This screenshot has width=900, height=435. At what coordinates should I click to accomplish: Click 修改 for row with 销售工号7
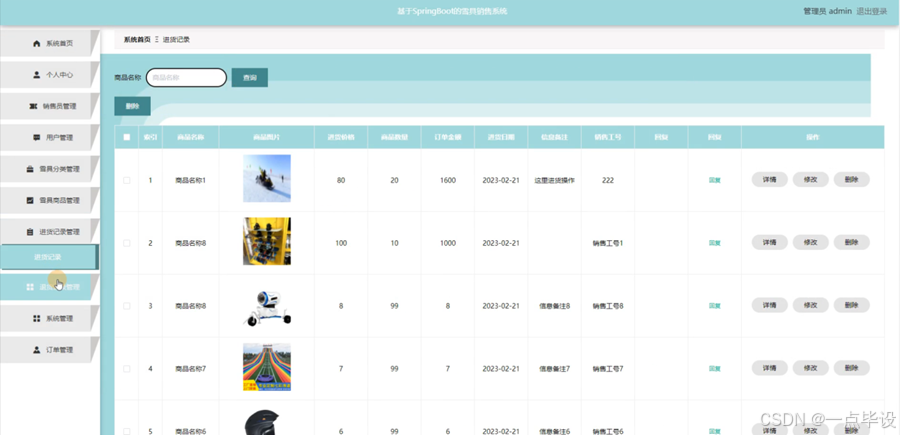tap(810, 368)
